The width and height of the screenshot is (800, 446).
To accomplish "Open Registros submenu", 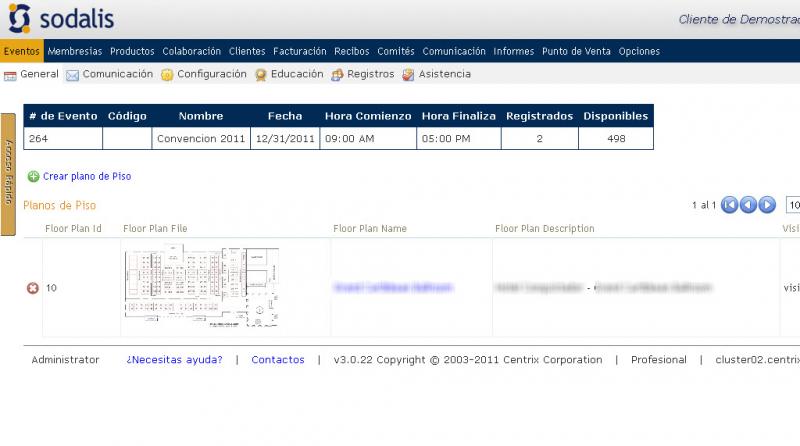I will [362, 74].
